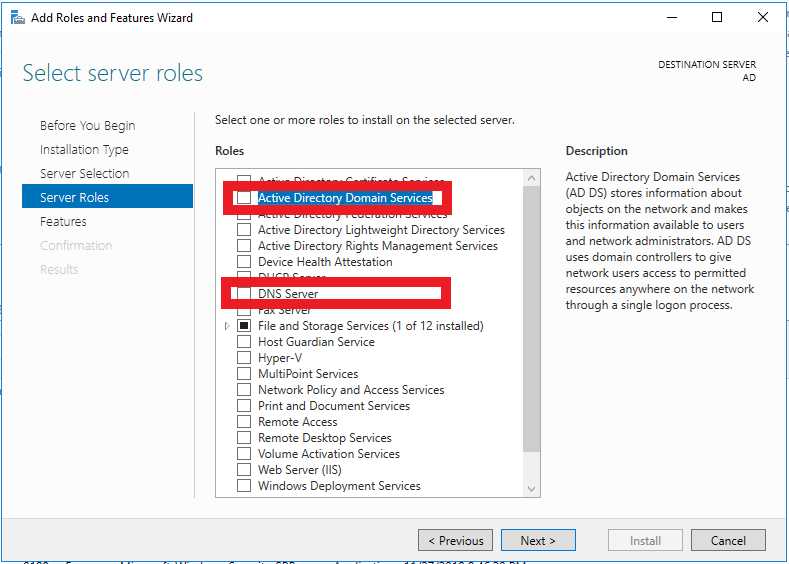Click the roles list scrollbar thumb
Viewport: 789px width, 564px height.
coord(531,319)
